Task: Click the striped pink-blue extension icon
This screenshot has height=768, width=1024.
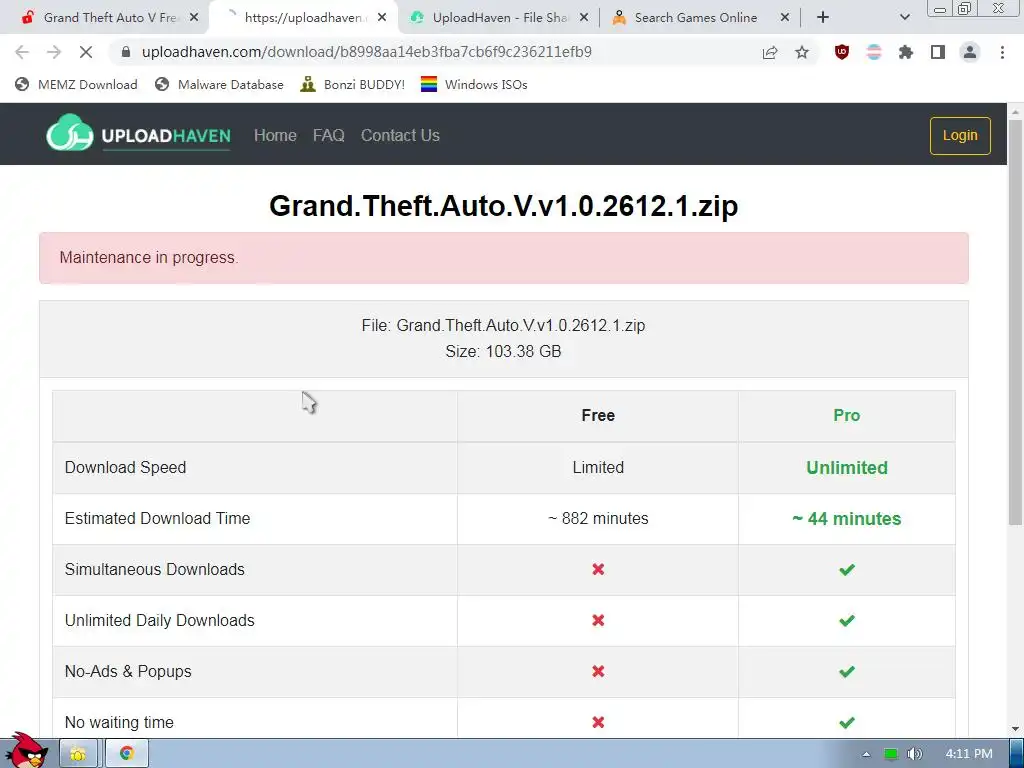Action: [874, 52]
